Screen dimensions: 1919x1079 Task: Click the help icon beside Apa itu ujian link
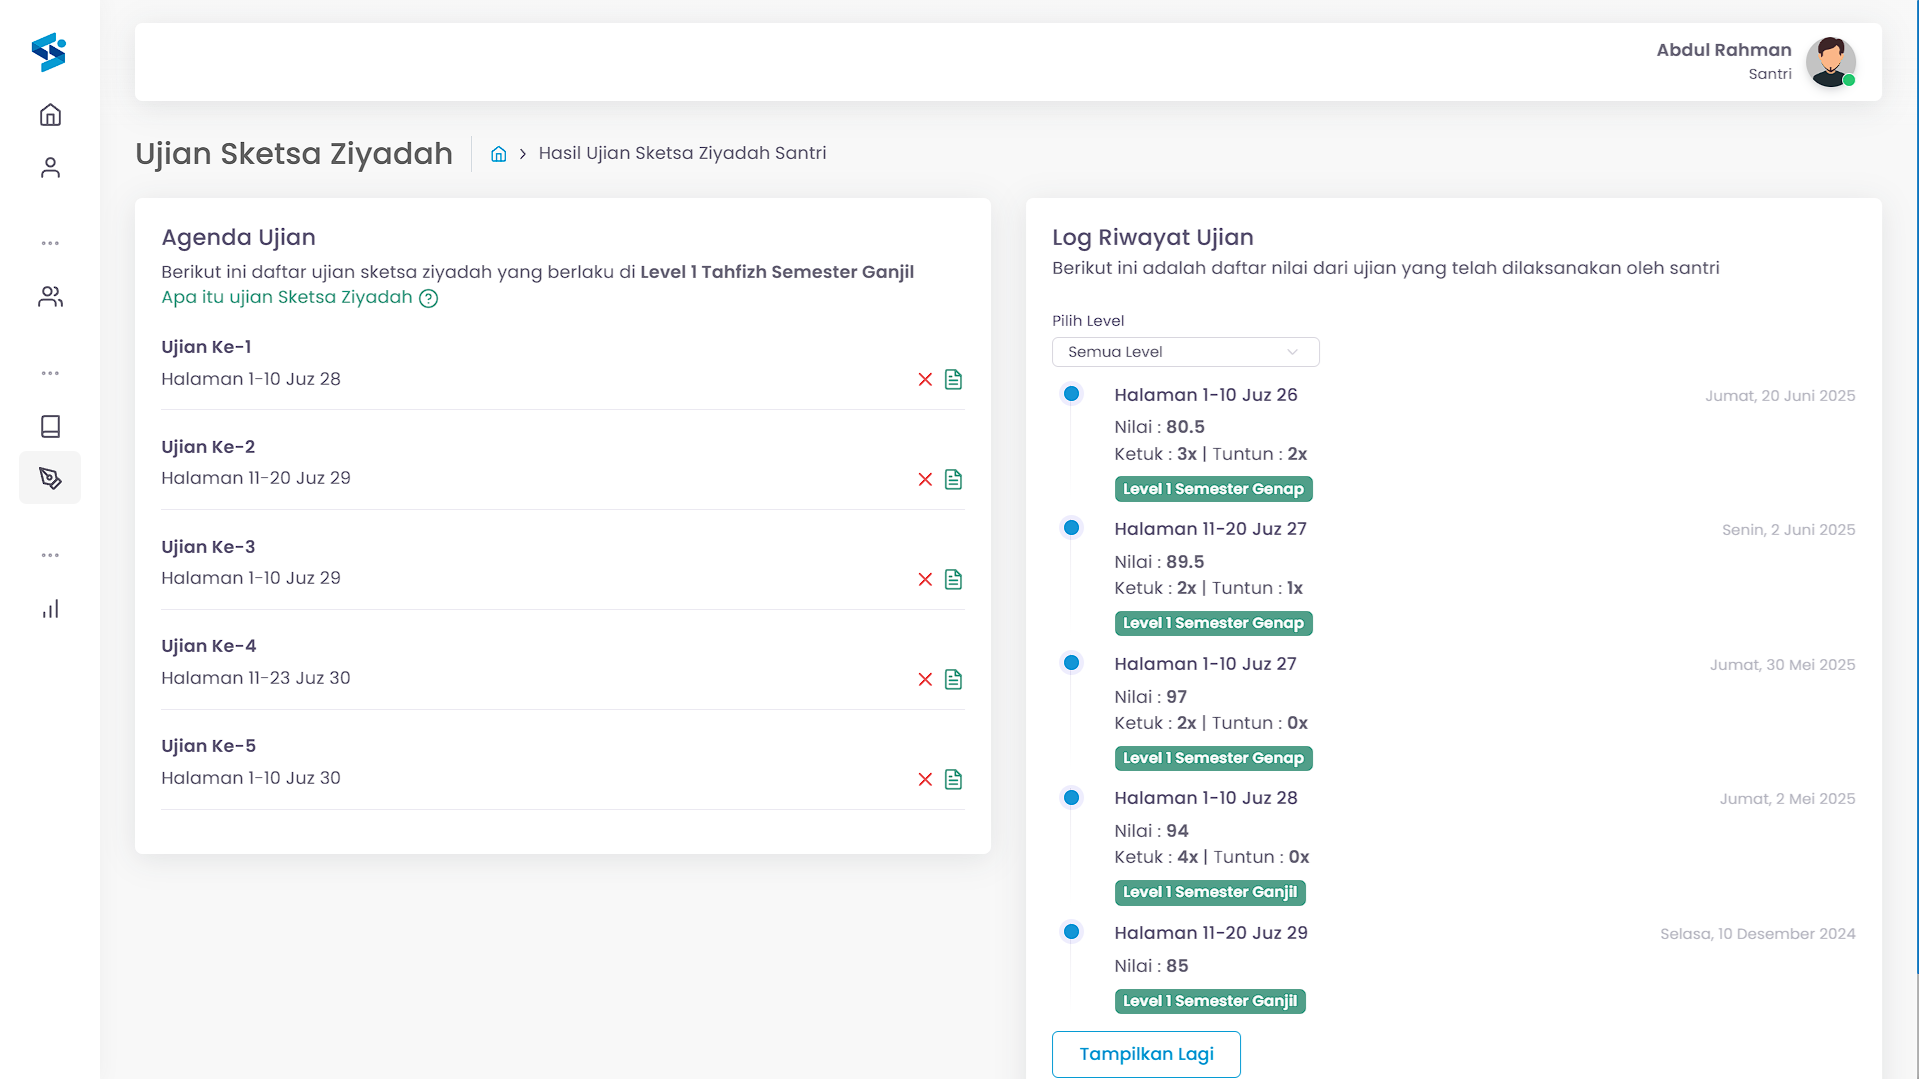click(x=428, y=298)
